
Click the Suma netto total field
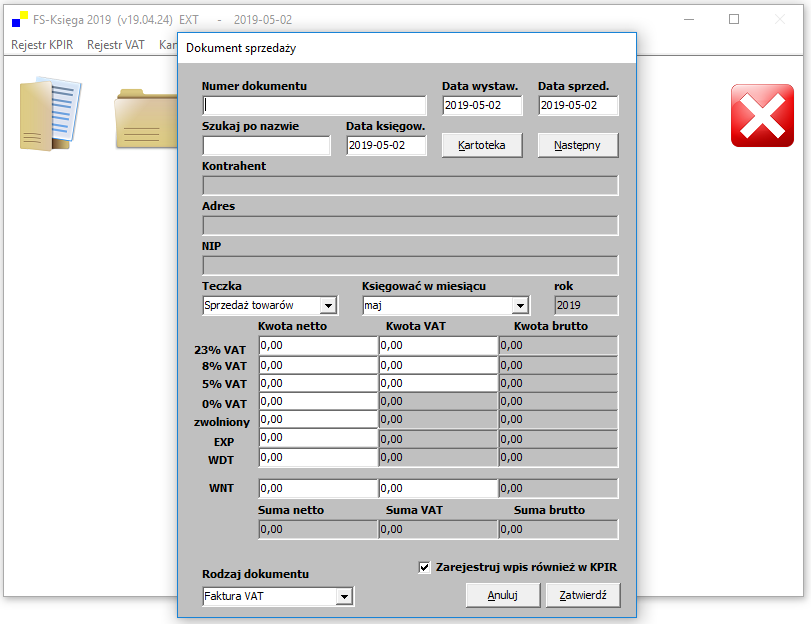318,530
